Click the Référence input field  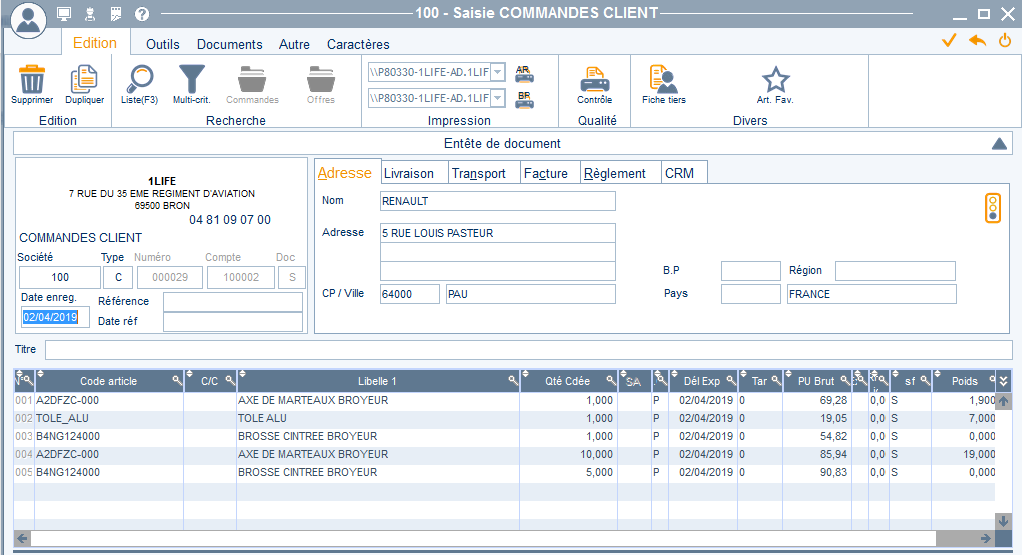tap(233, 302)
